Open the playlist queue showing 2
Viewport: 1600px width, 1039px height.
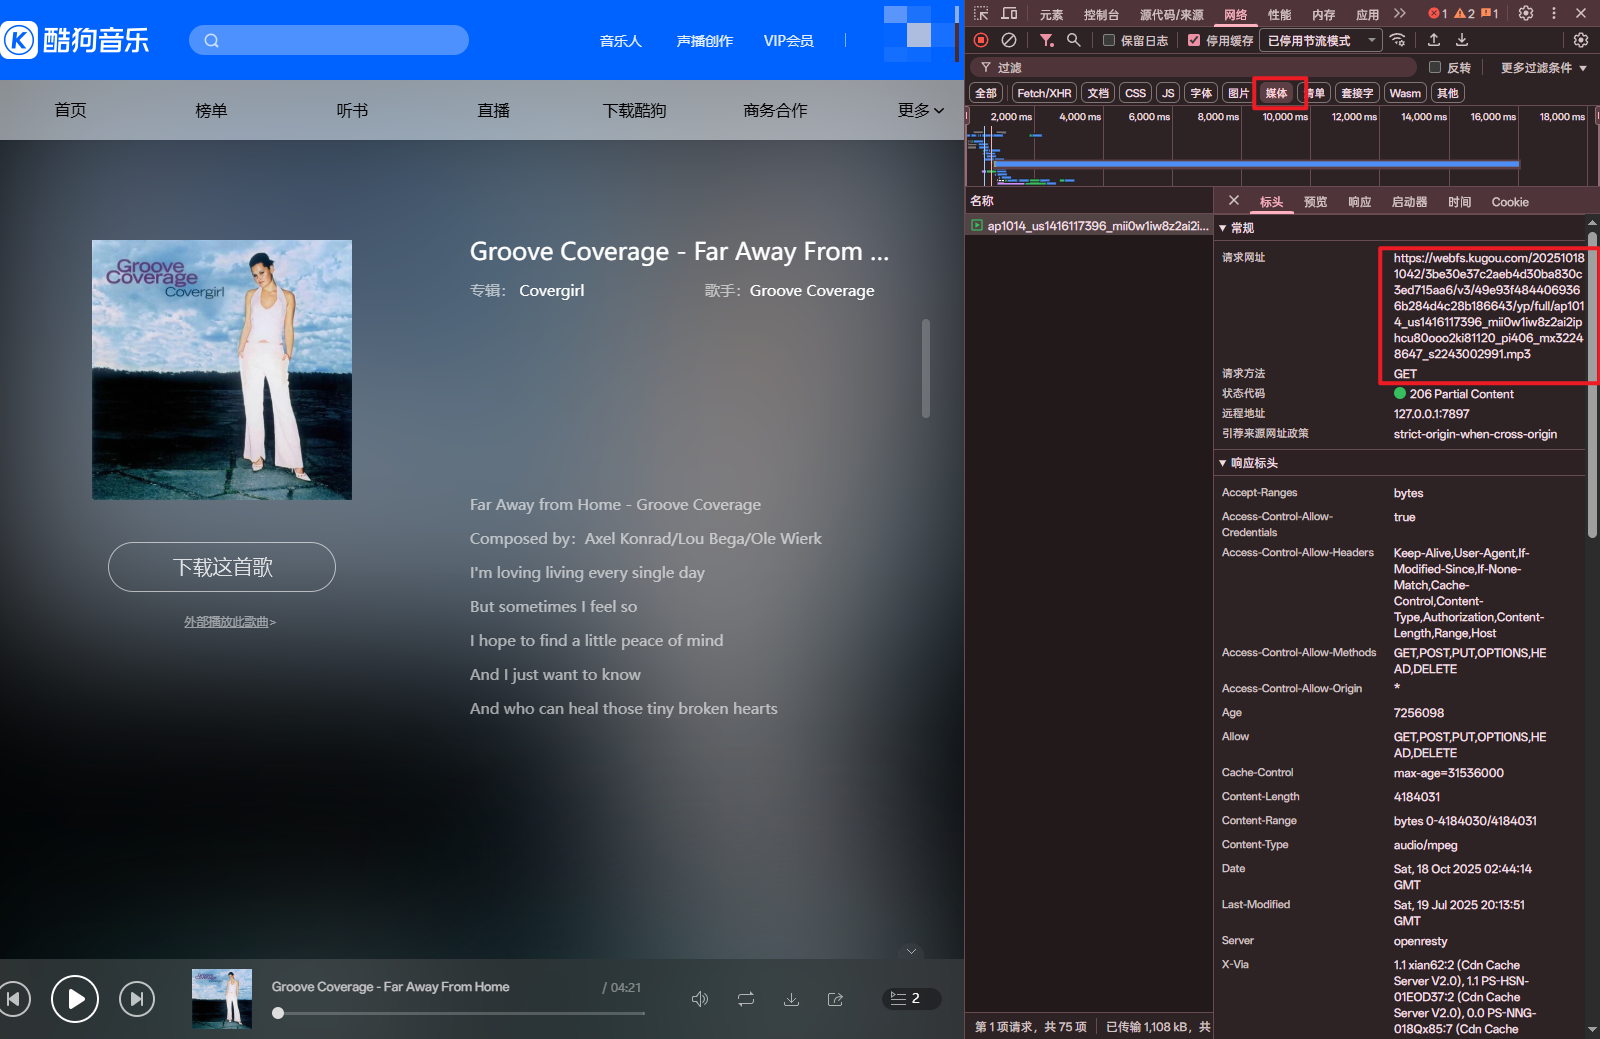[906, 998]
